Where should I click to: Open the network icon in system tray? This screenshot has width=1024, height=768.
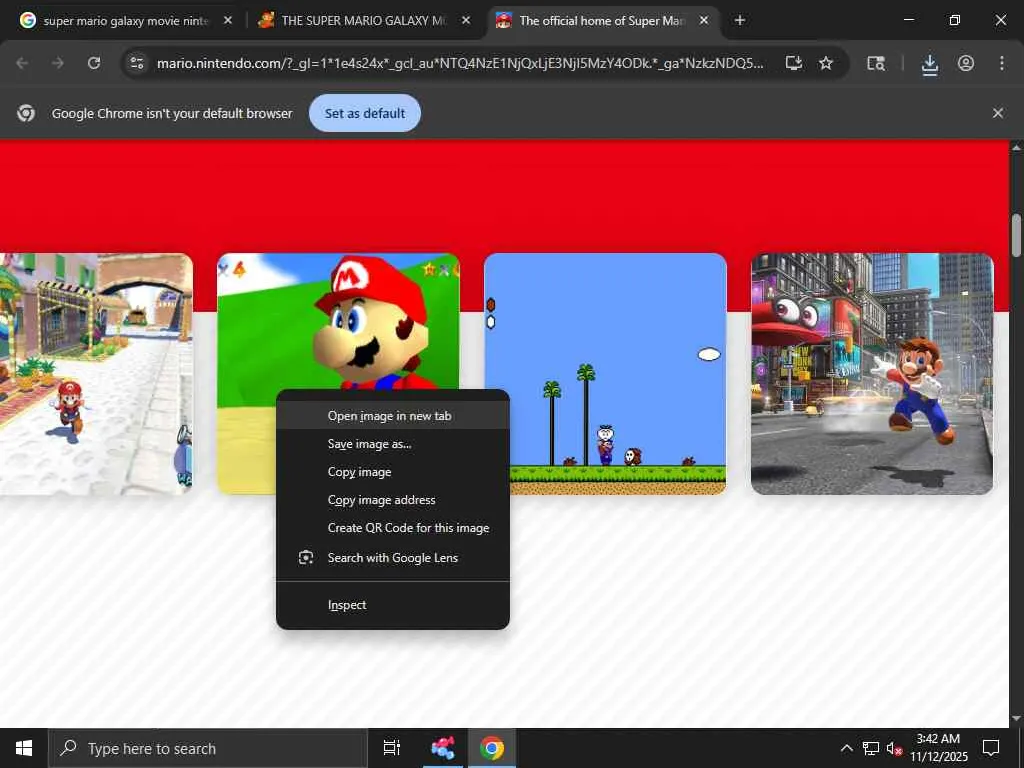point(871,748)
